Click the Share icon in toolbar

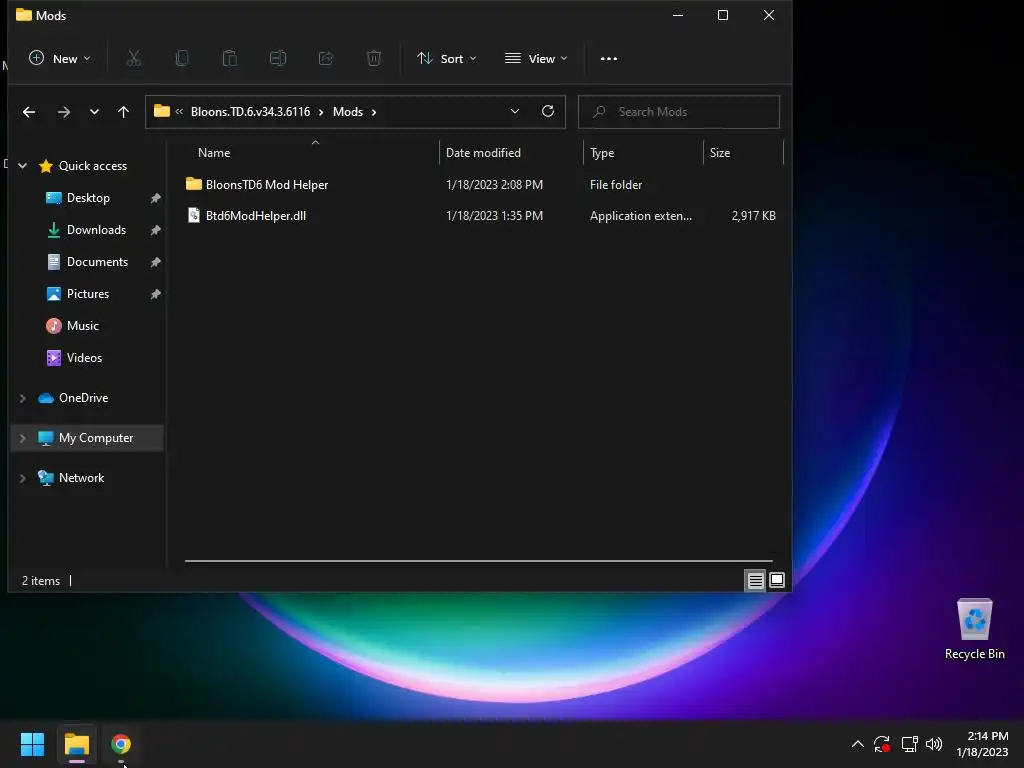326,59
